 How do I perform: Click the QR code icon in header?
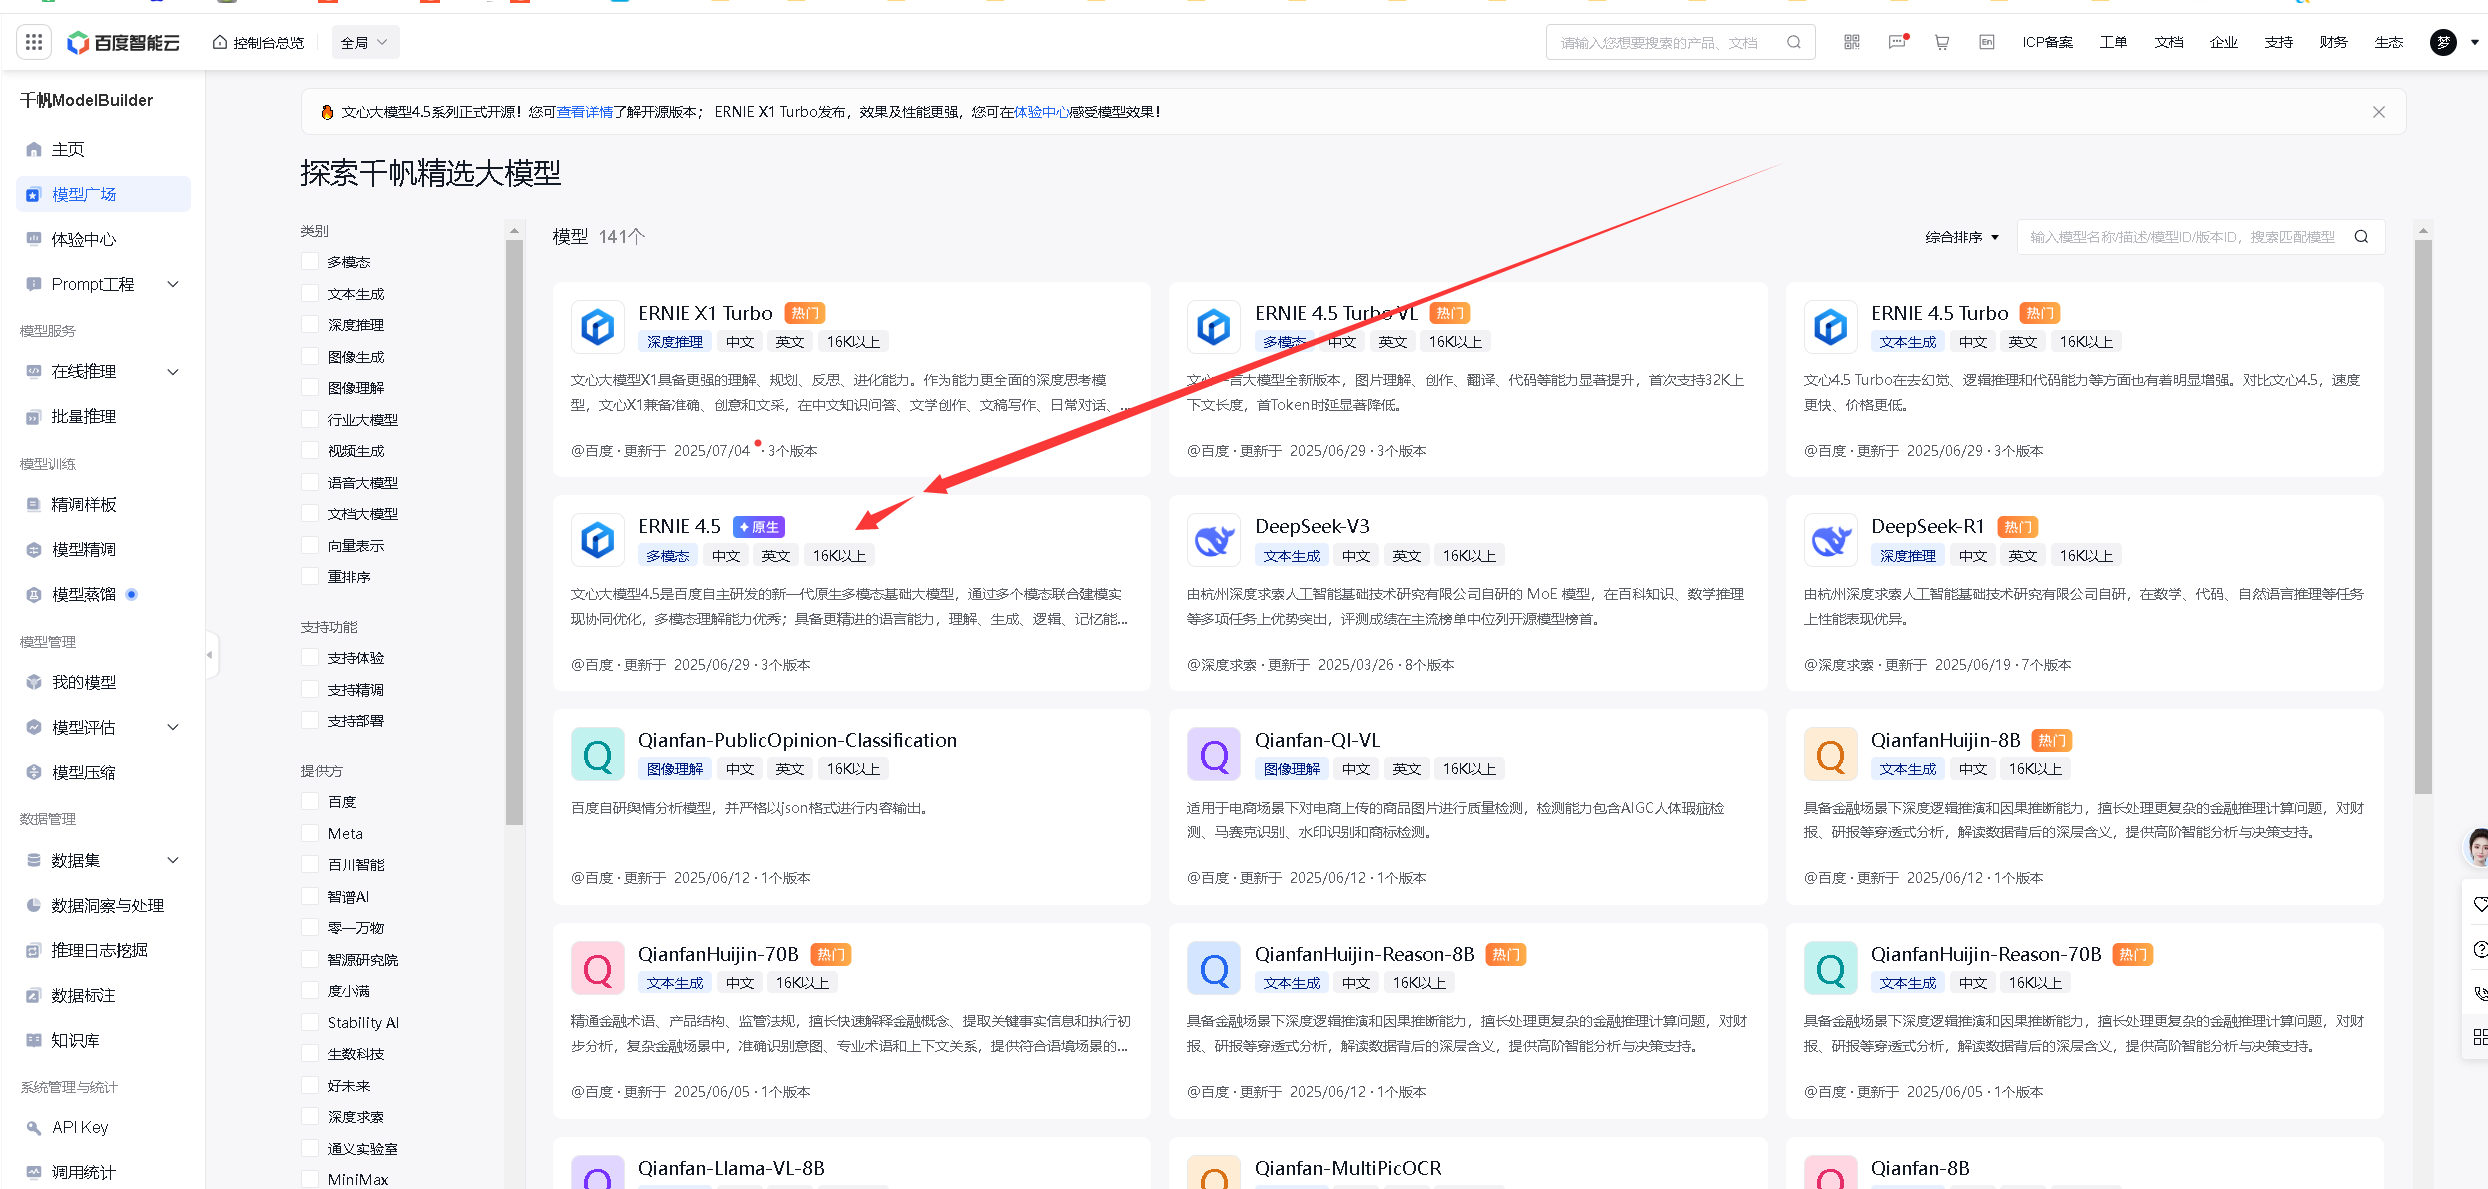pyautogui.click(x=1852, y=42)
